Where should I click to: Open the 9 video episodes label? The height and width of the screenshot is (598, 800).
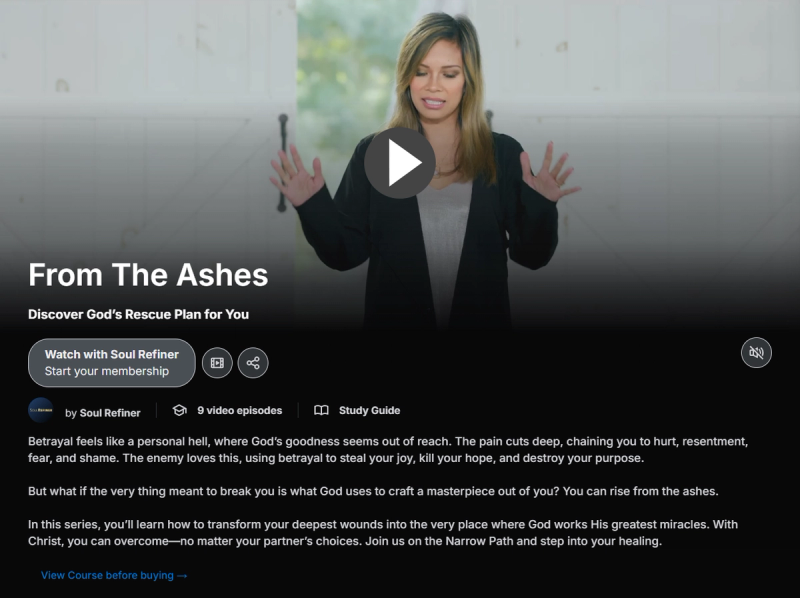click(x=239, y=410)
